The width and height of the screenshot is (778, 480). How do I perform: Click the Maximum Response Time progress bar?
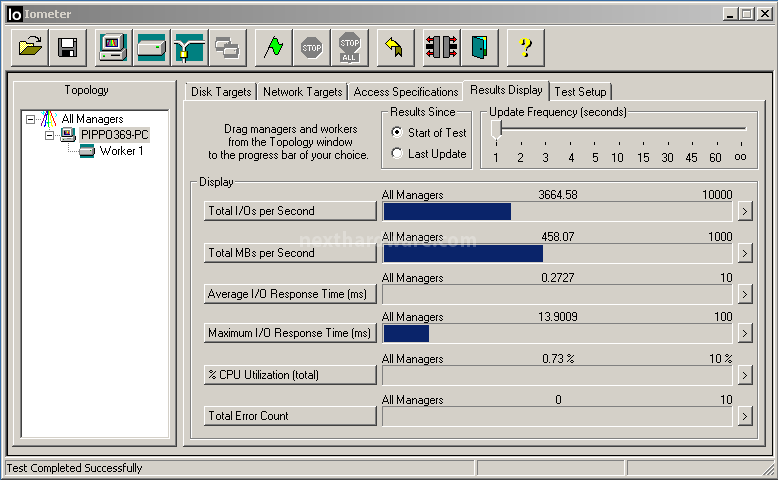tap(557, 334)
